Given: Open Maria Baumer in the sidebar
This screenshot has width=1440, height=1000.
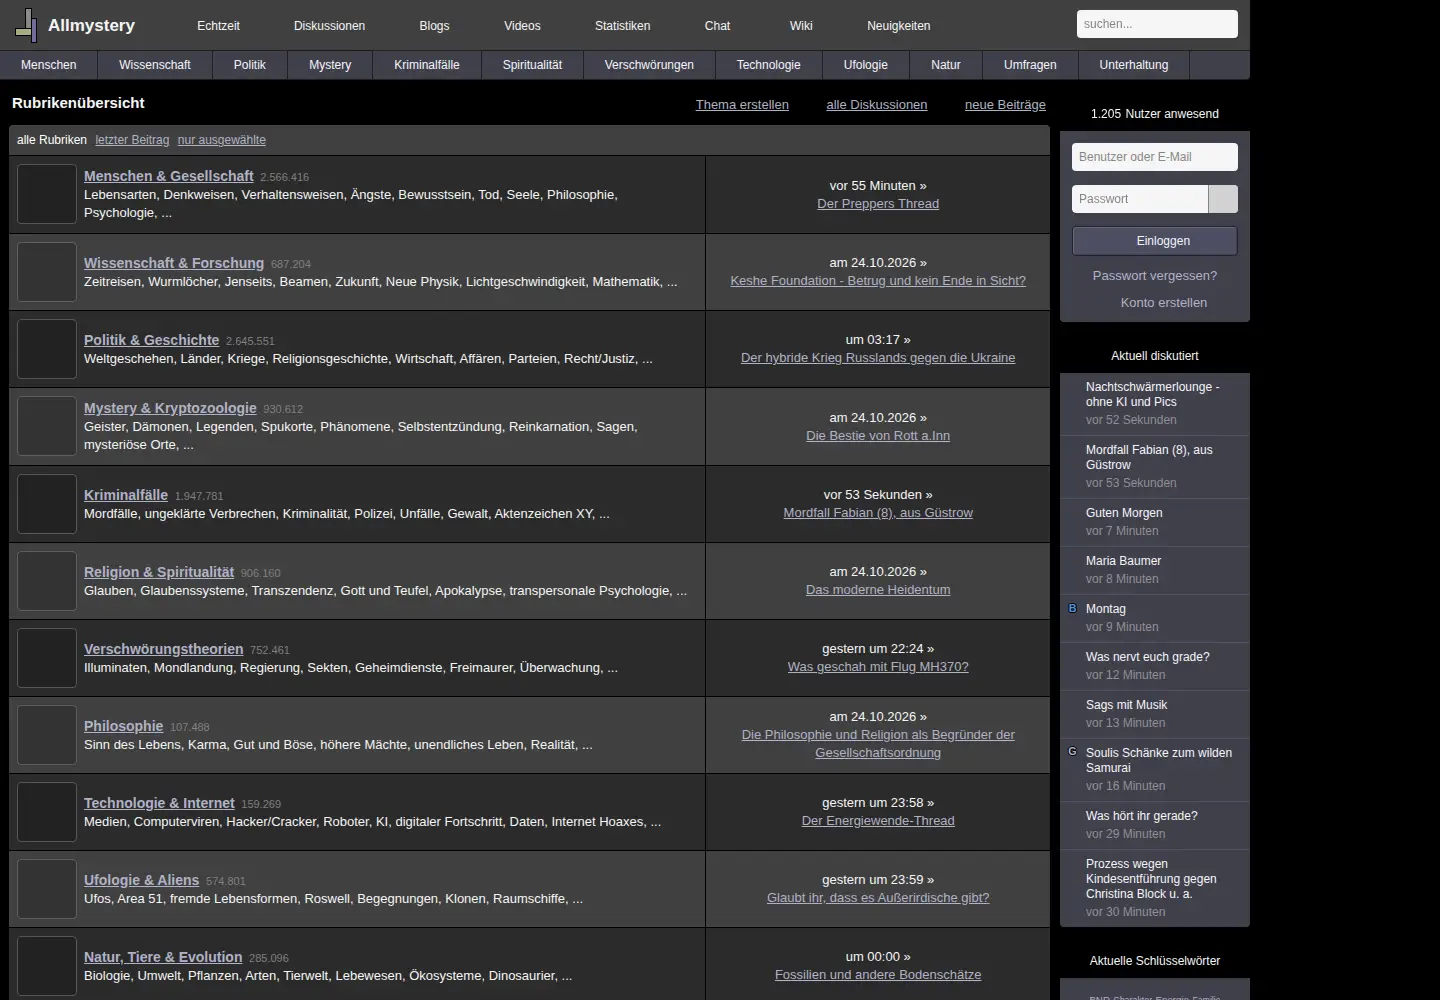Looking at the screenshot, I should 1124,561.
